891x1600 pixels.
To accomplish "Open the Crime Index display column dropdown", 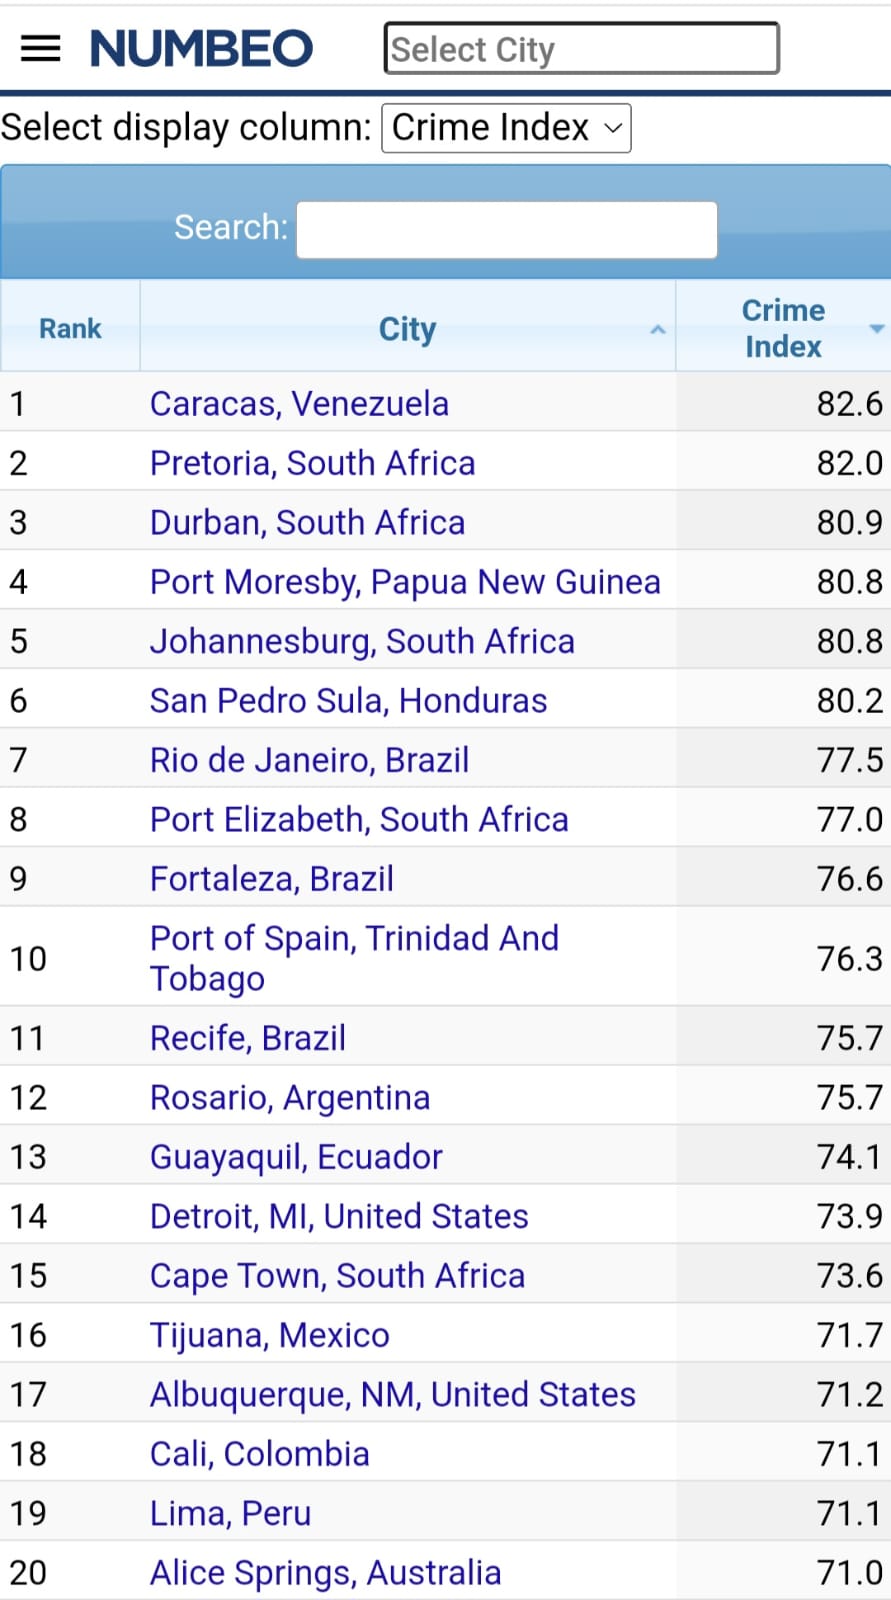I will pos(506,128).
